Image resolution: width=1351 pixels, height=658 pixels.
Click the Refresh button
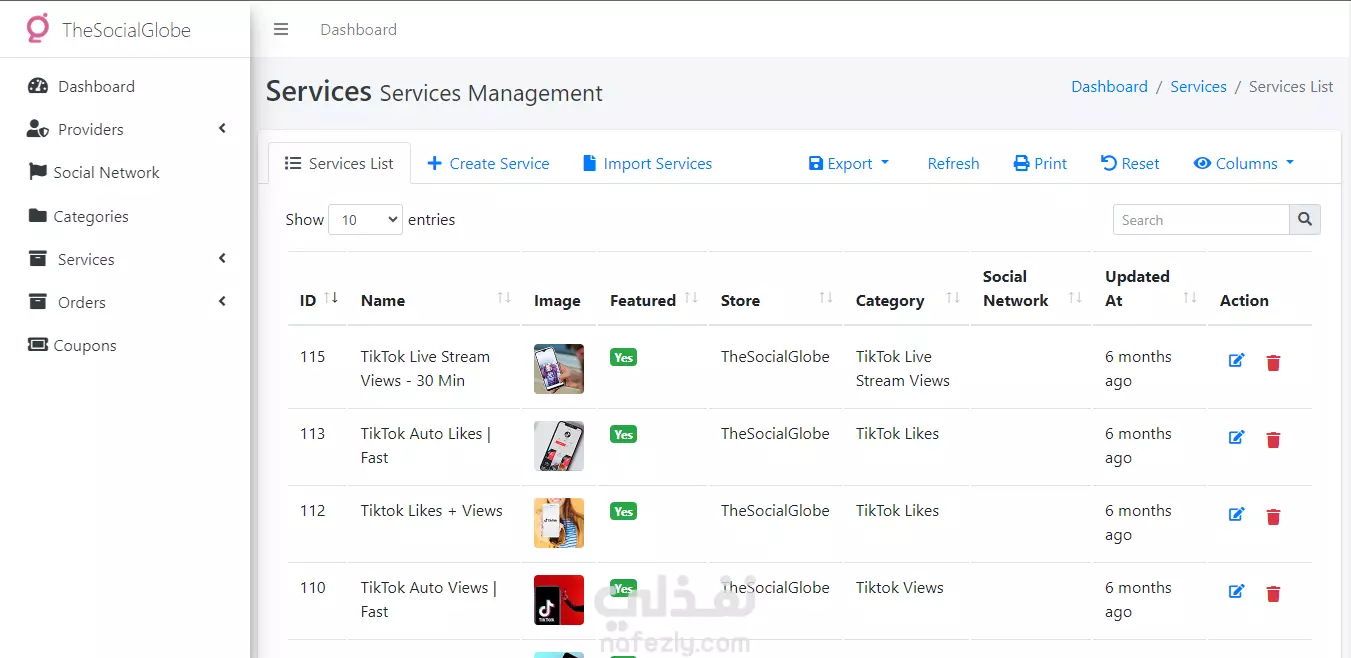click(953, 163)
